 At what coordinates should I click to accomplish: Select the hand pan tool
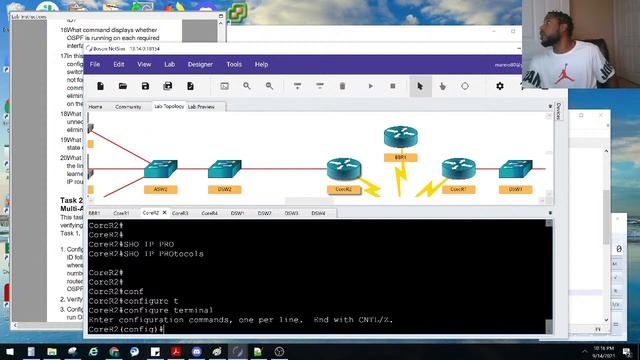tap(443, 86)
